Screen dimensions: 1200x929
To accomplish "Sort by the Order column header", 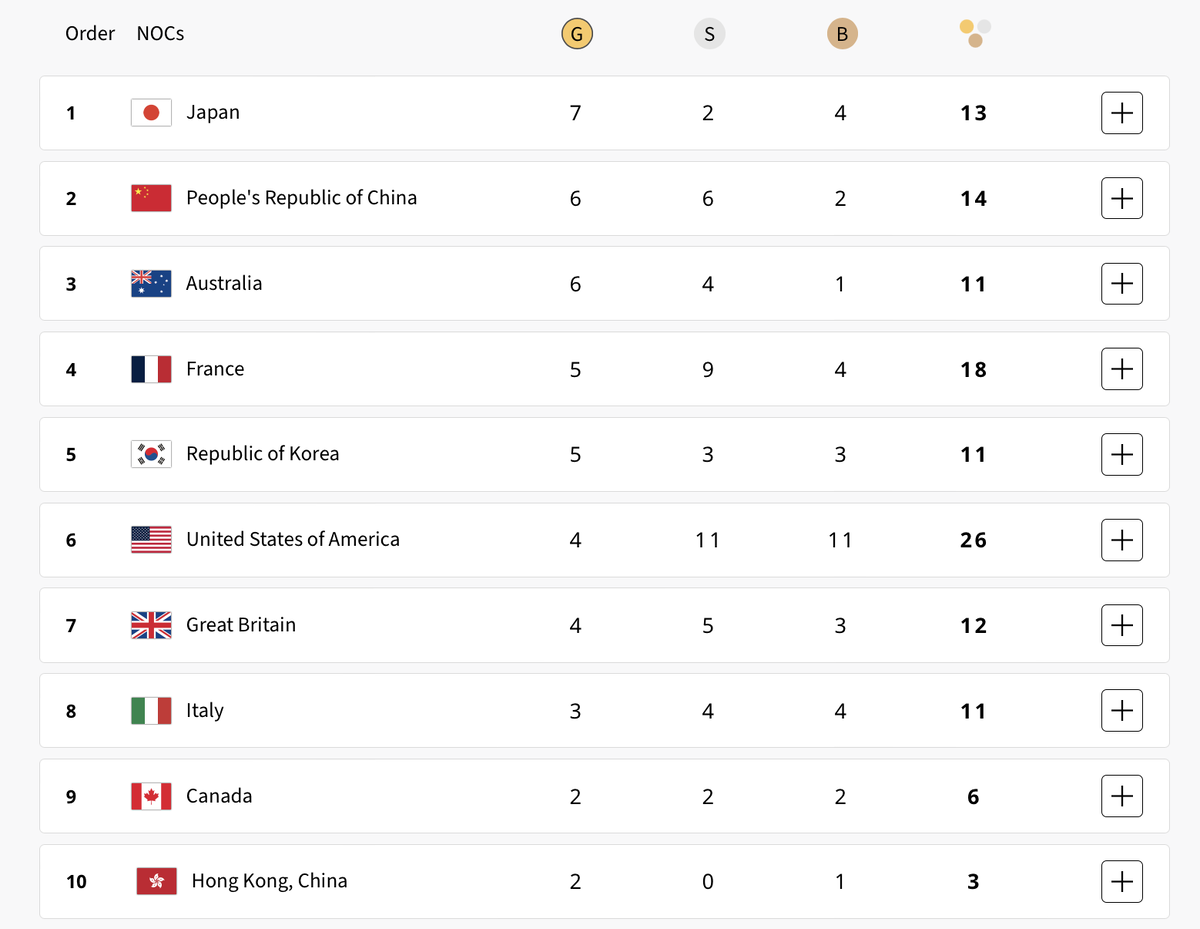I will coord(90,34).
